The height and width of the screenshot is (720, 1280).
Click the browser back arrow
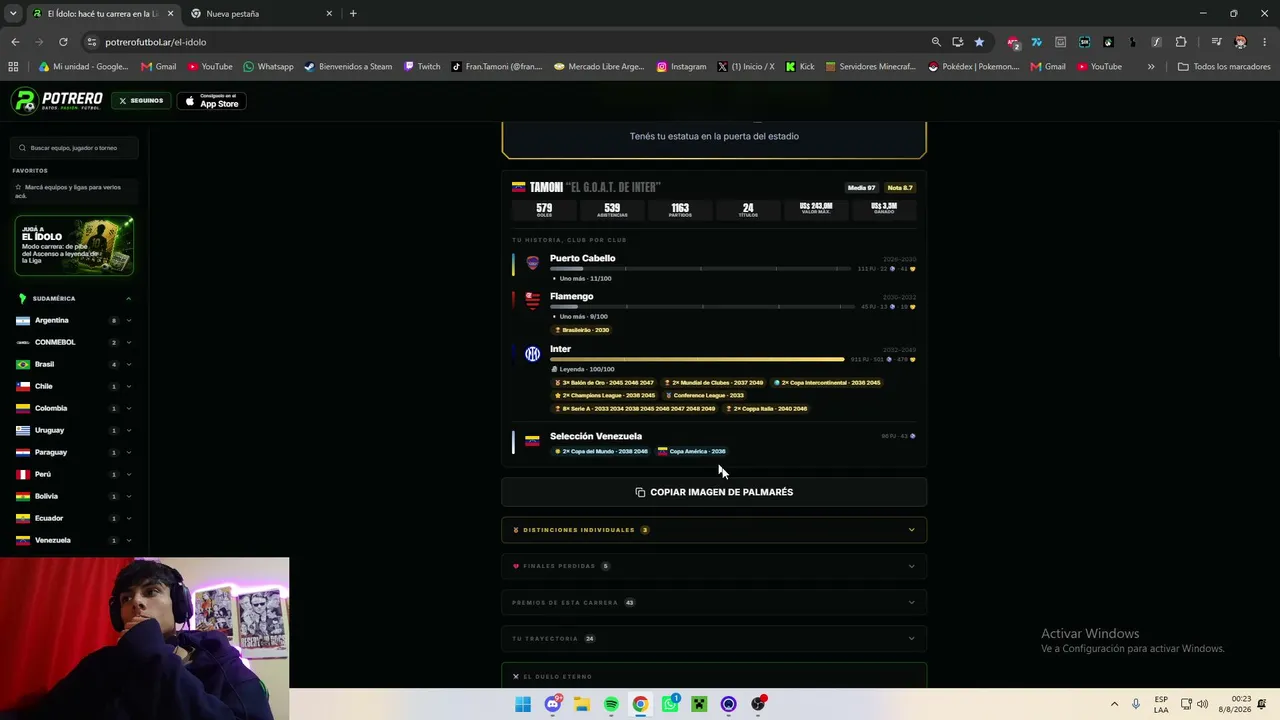pos(15,42)
